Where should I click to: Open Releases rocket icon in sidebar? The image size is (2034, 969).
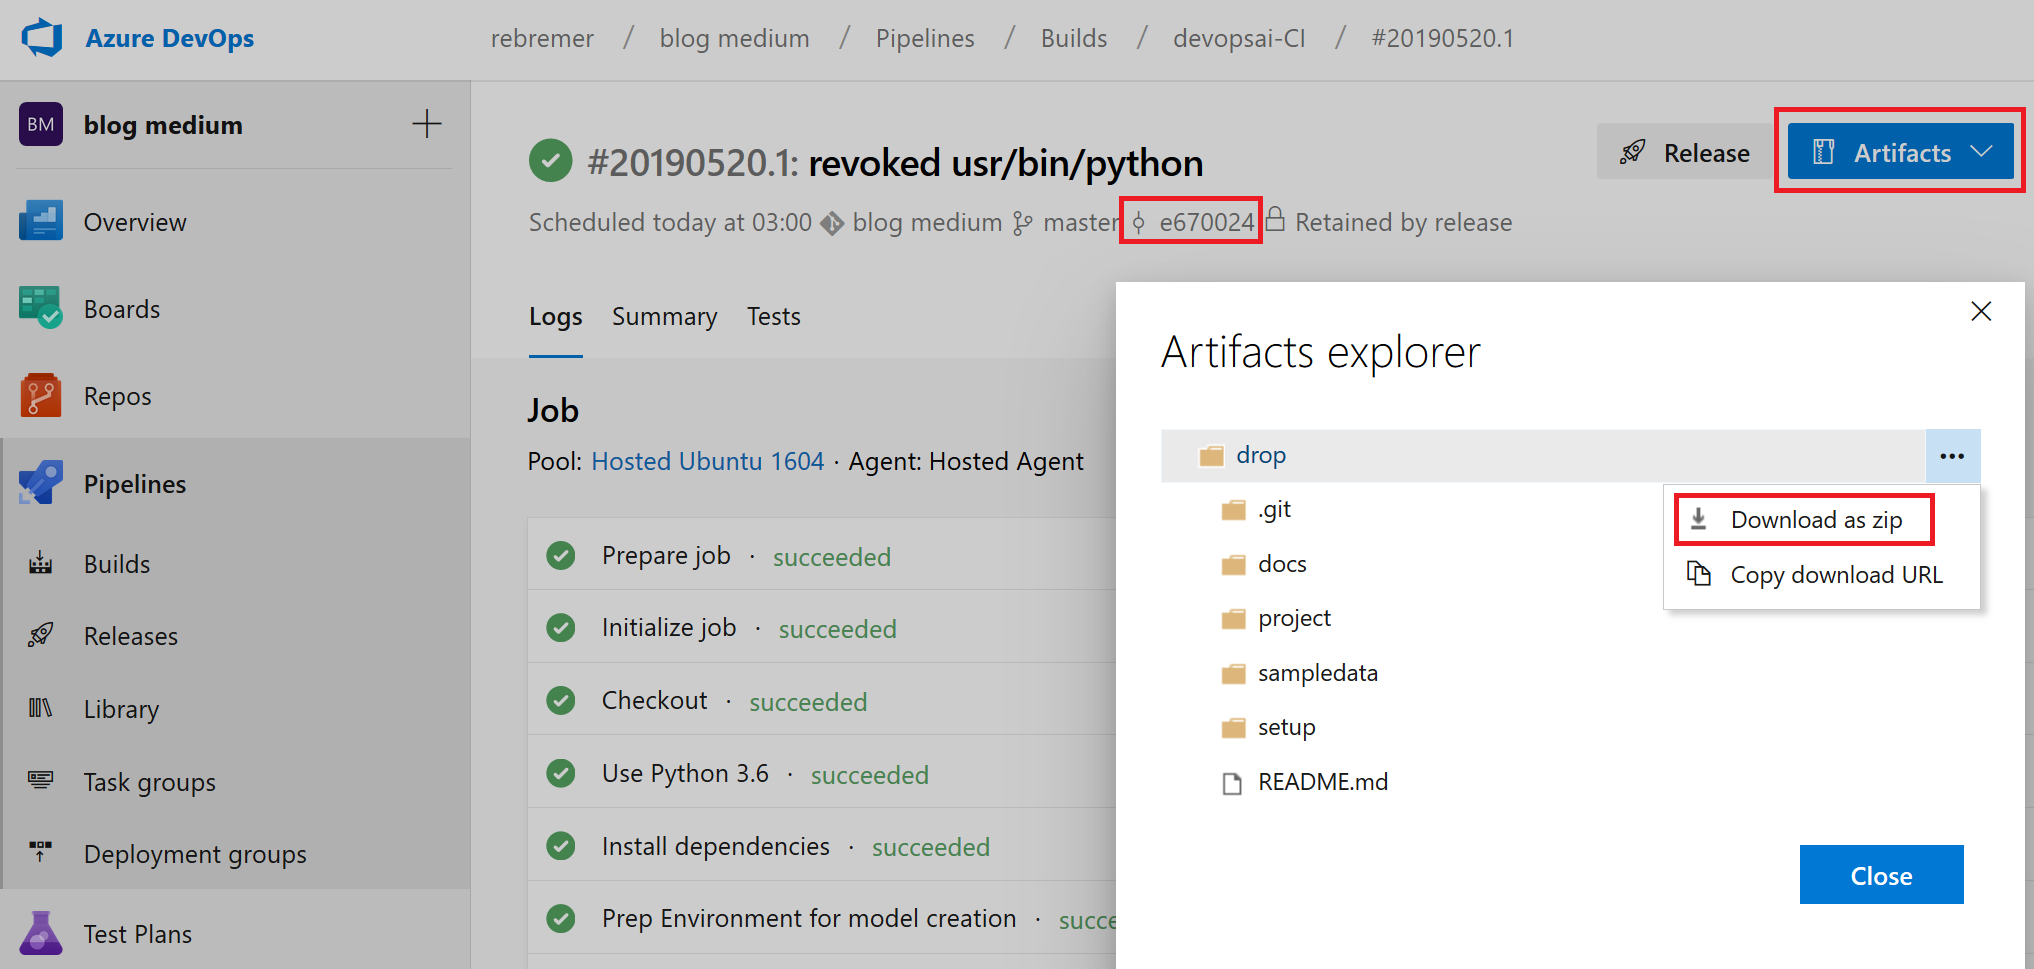coord(41,636)
